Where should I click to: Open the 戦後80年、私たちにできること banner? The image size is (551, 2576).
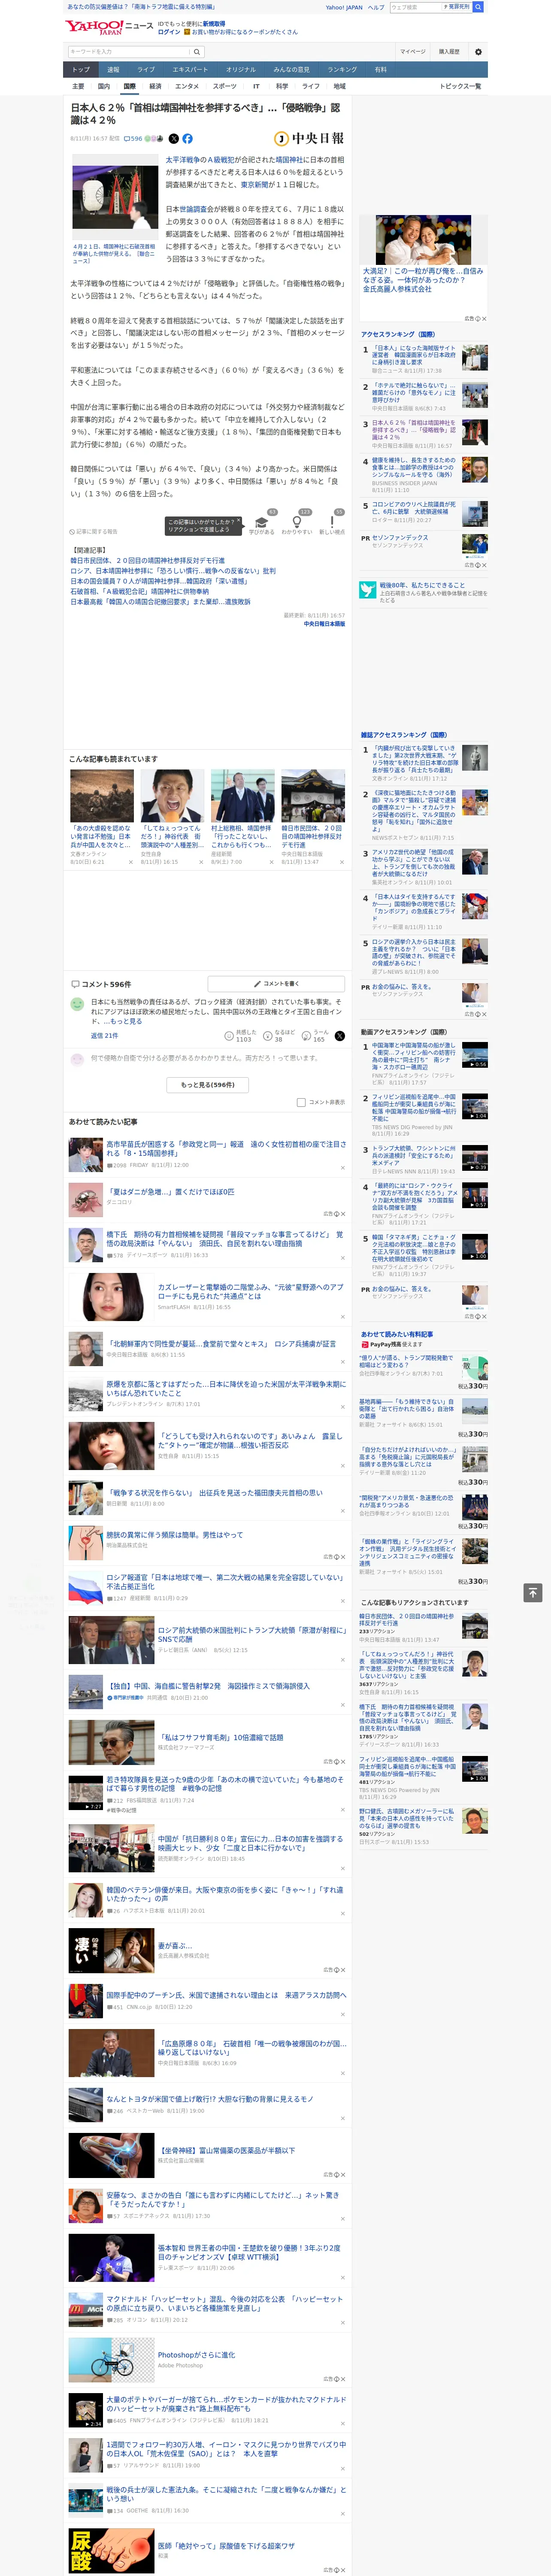coord(423,592)
